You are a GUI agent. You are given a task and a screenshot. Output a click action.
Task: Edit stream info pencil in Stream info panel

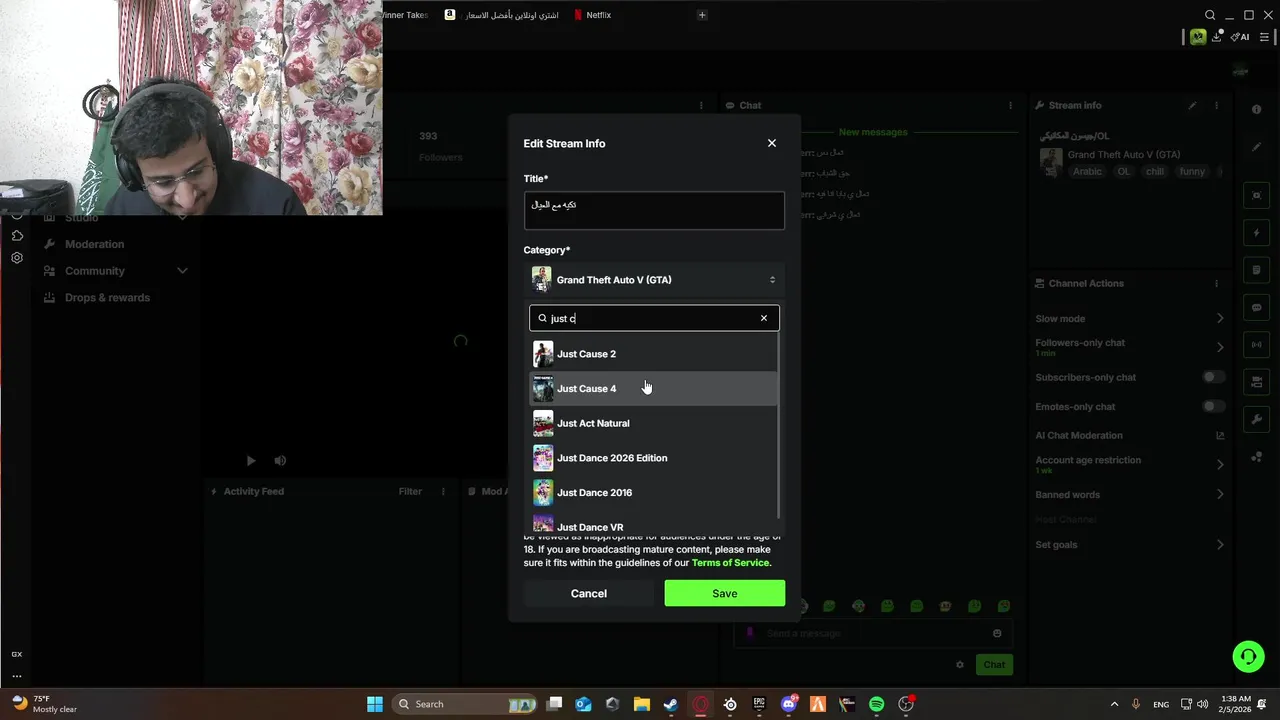click(1192, 105)
